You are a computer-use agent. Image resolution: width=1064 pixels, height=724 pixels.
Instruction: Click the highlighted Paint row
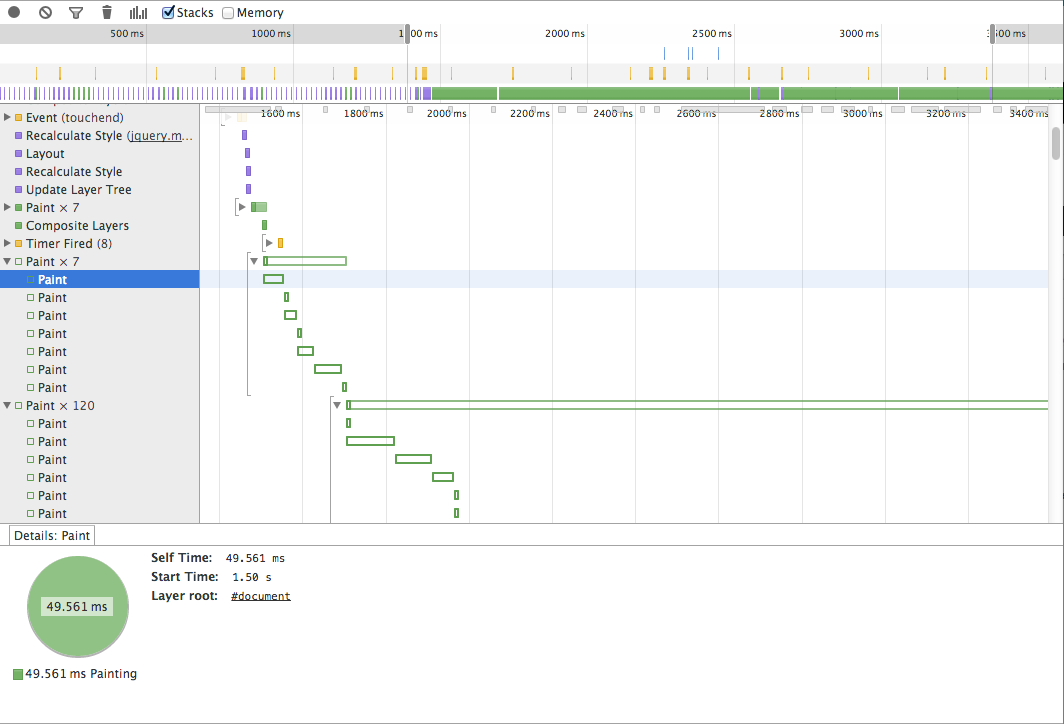pyautogui.click(x=52, y=280)
